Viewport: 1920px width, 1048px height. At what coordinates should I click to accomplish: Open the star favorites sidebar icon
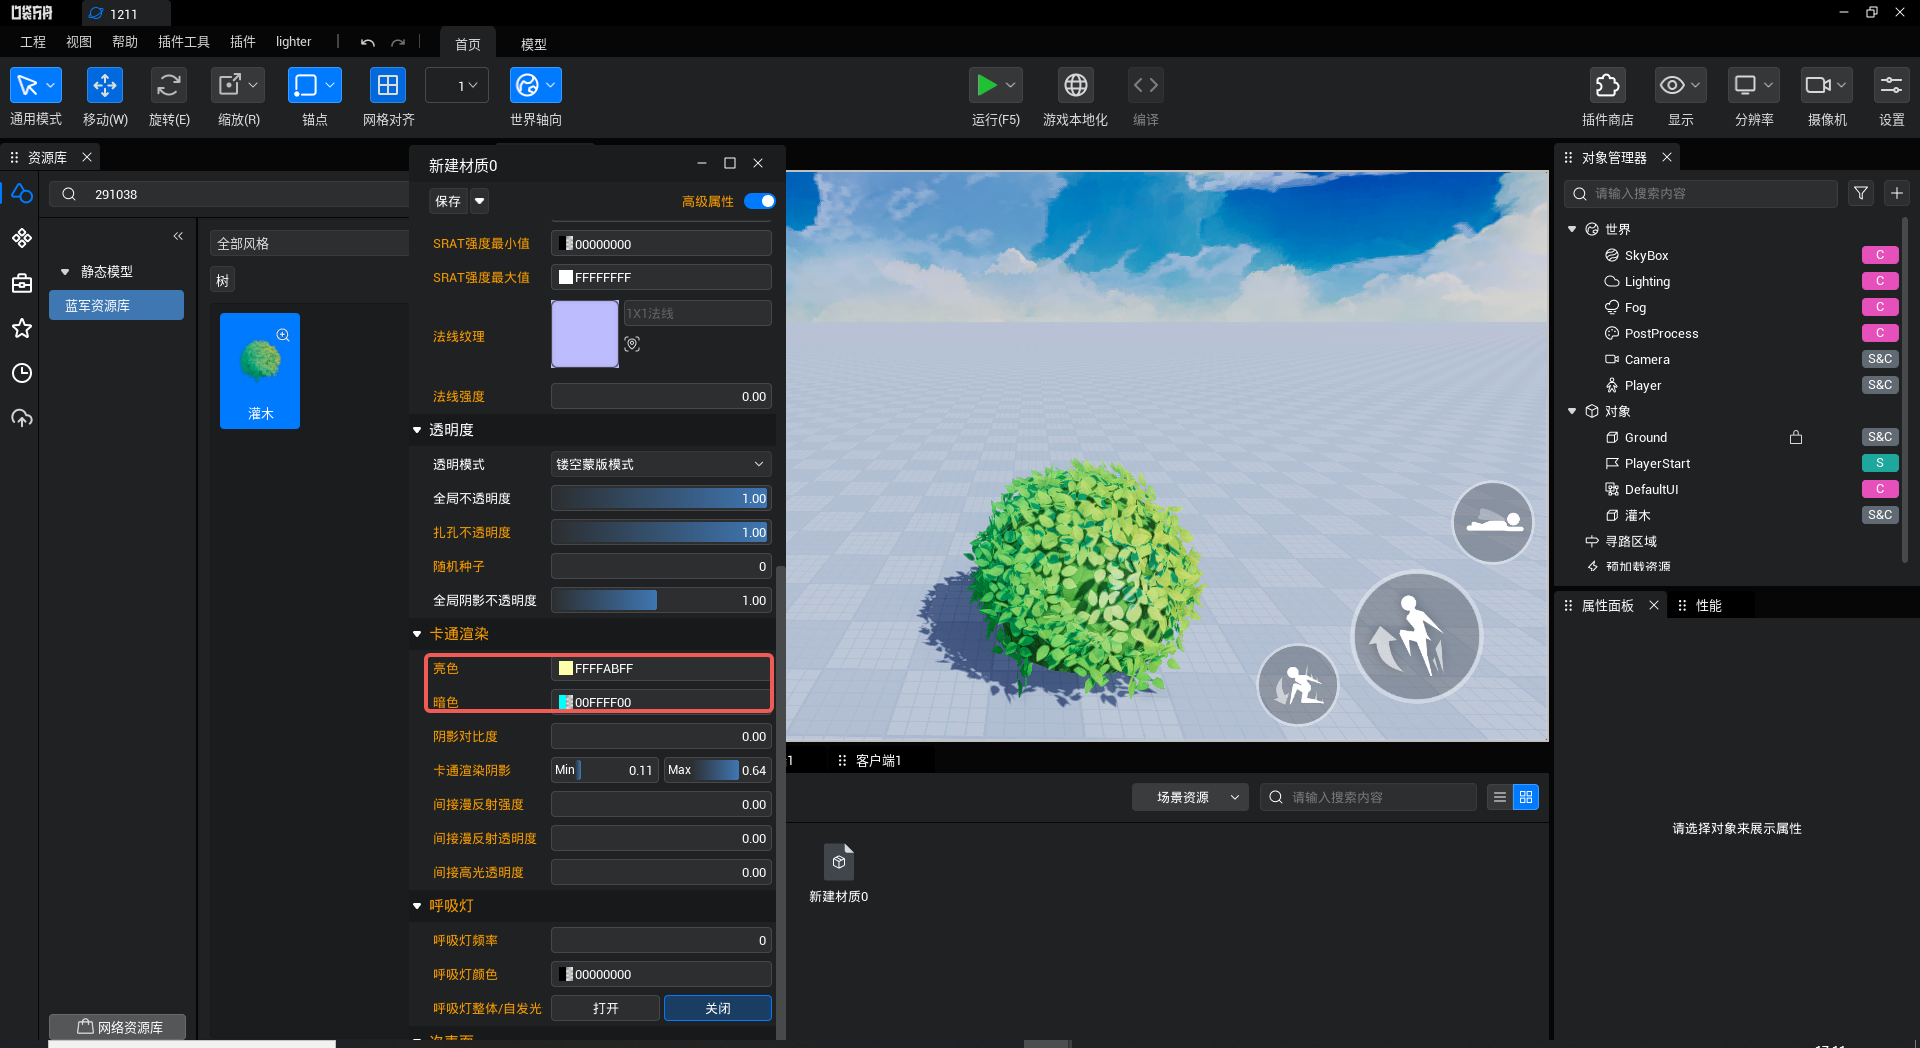[22, 328]
